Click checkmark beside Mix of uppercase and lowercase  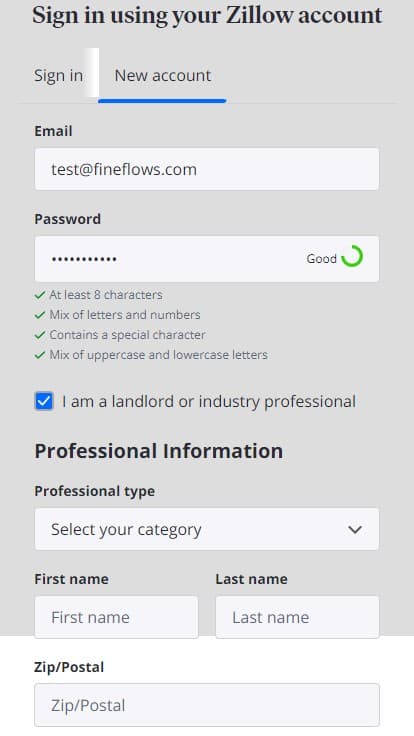[x=40, y=355]
